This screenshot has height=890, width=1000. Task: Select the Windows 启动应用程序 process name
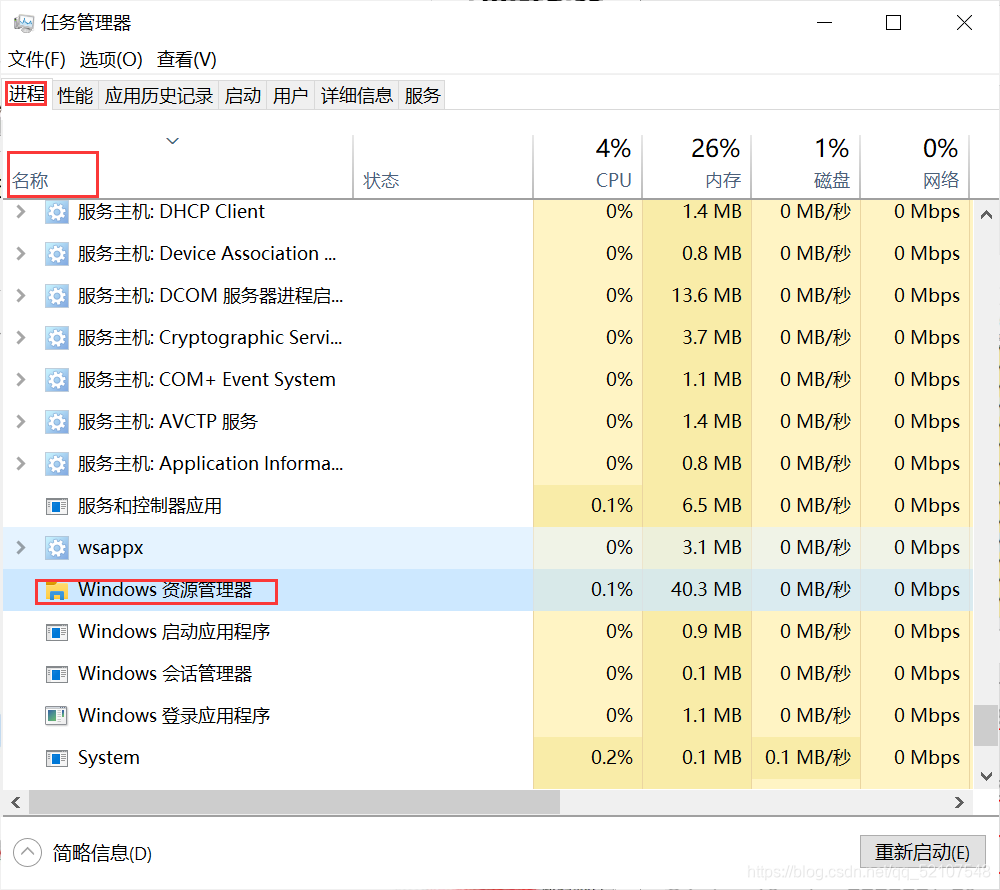click(x=174, y=632)
